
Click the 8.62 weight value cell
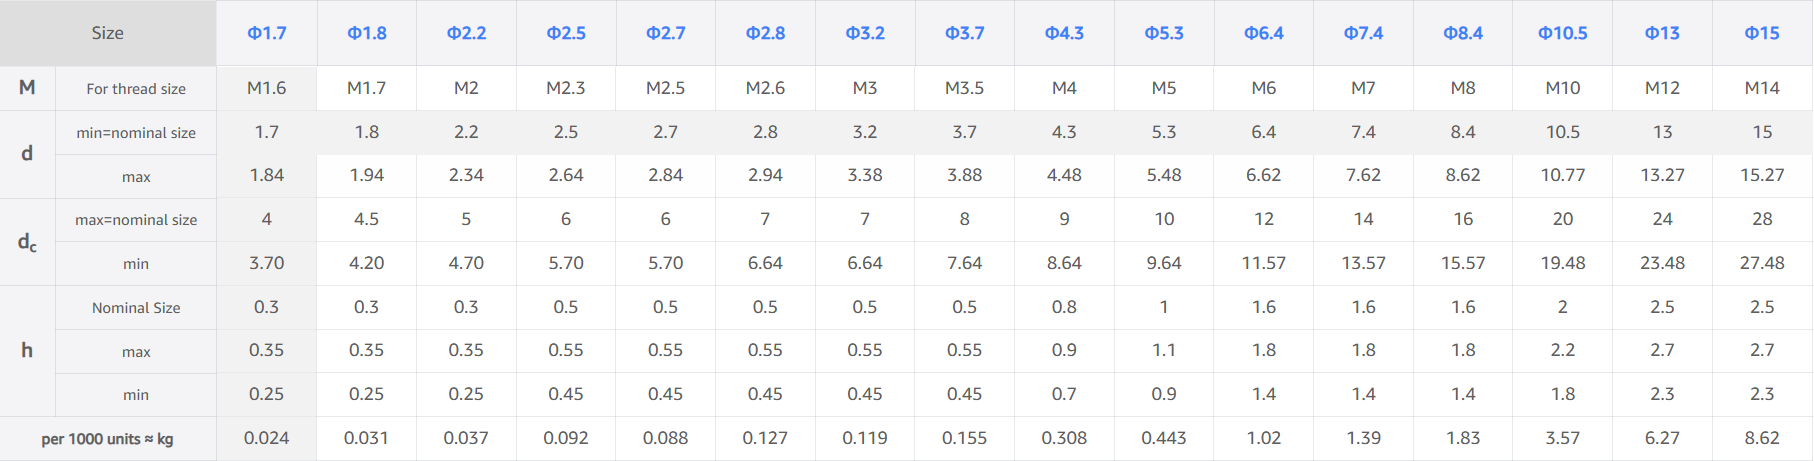point(1762,438)
